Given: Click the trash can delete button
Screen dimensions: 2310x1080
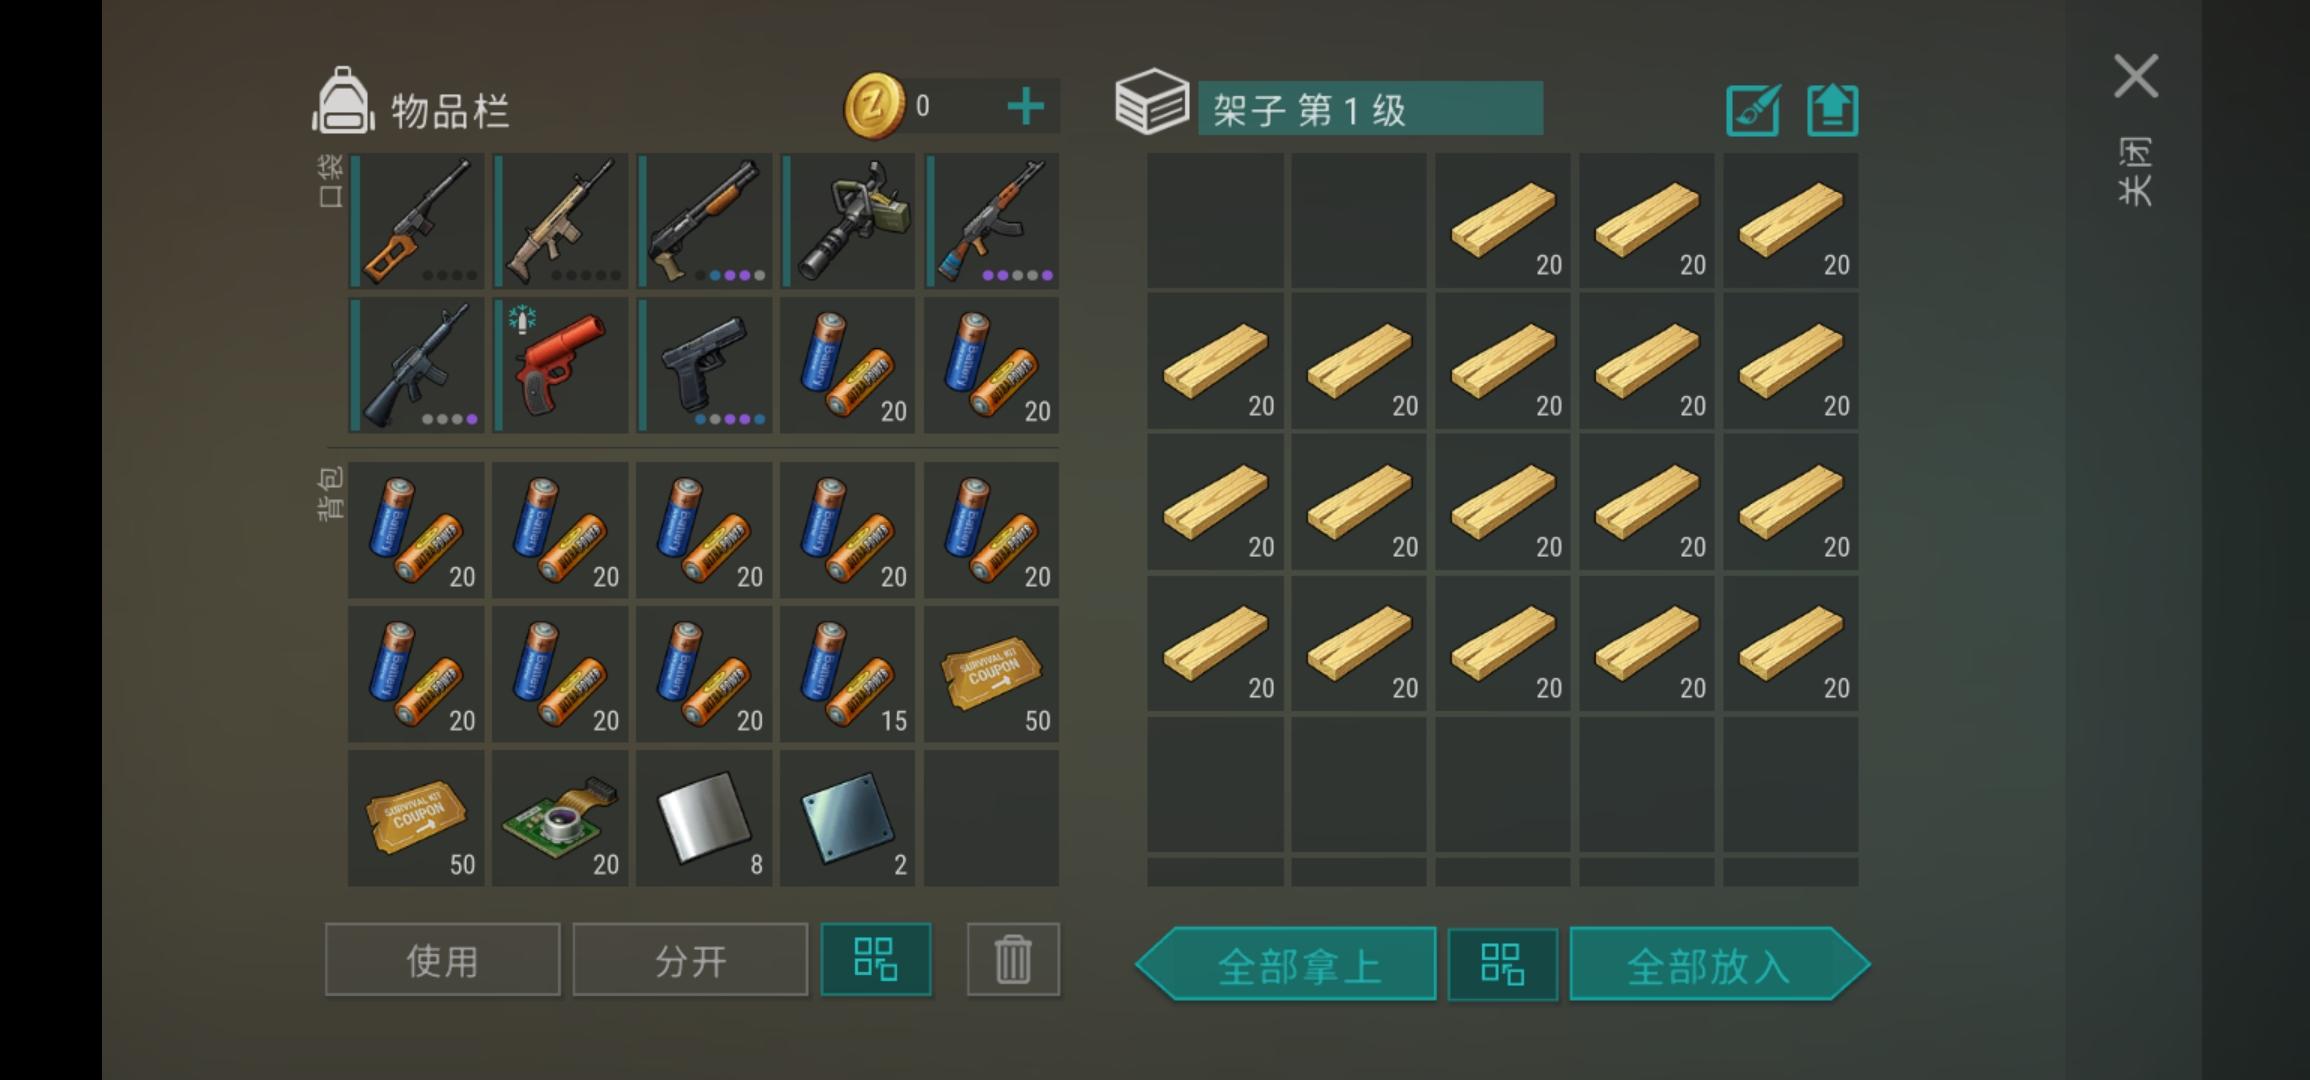Looking at the screenshot, I should 1013,959.
